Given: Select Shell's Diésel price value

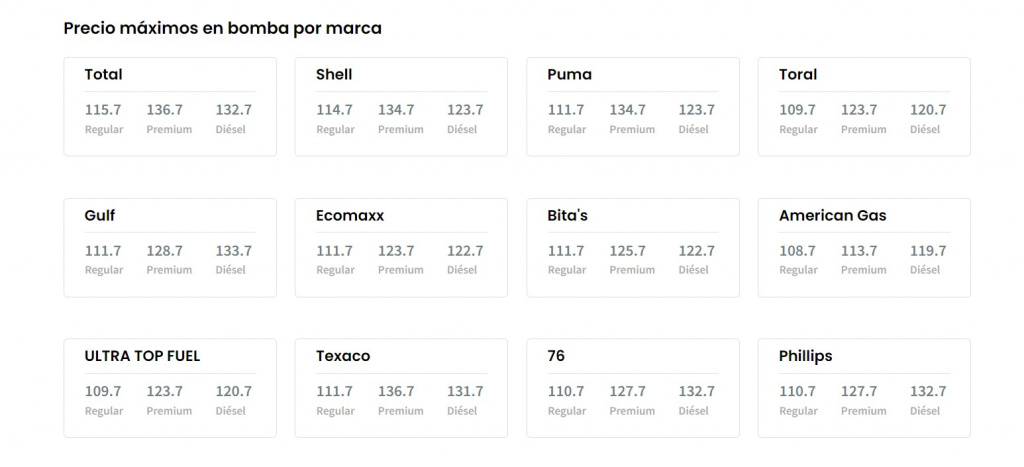Looking at the screenshot, I should (x=465, y=110).
